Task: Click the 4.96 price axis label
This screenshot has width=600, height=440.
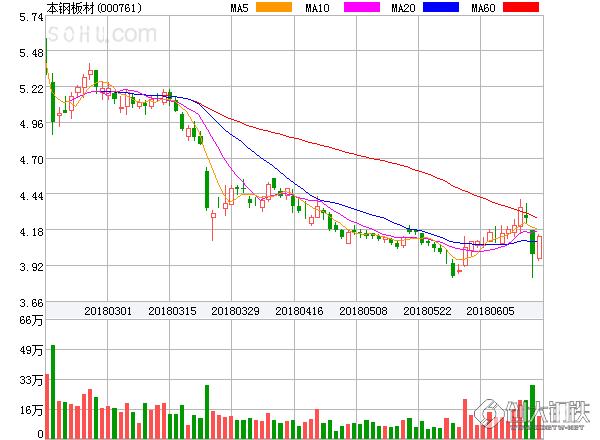Action: [31, 124]
